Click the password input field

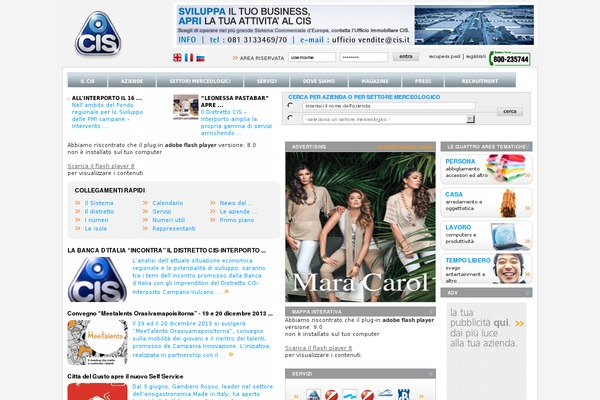pos(364,57)
